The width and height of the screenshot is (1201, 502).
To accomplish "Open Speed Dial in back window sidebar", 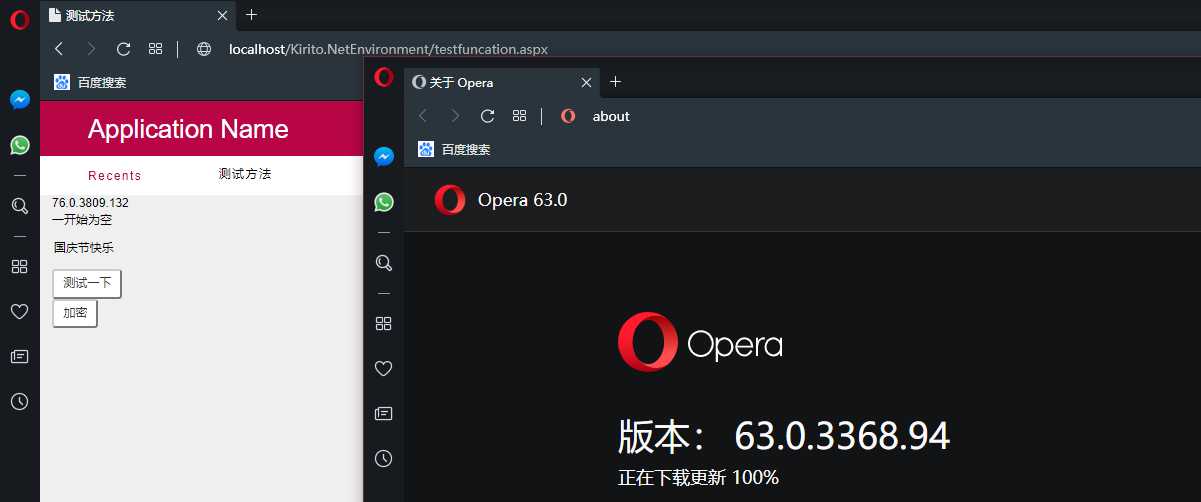I will point(19,266).
